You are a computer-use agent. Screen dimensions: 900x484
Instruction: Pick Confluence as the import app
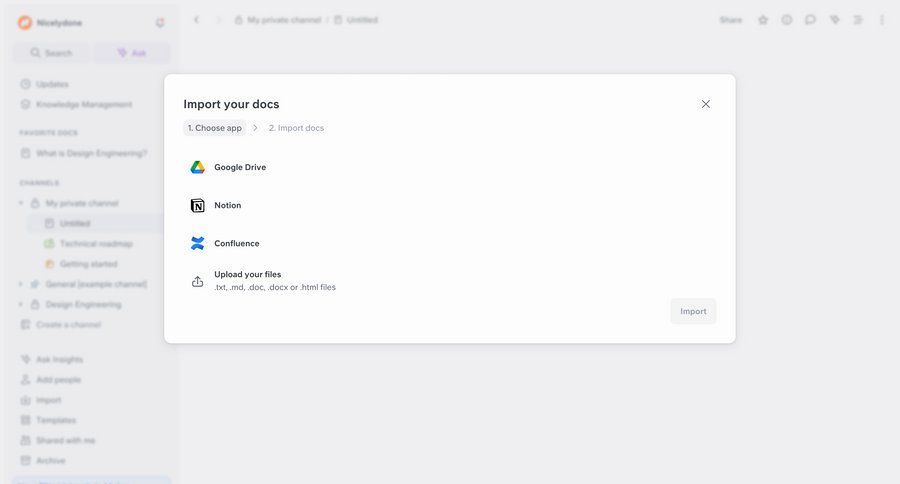[236, 243]
